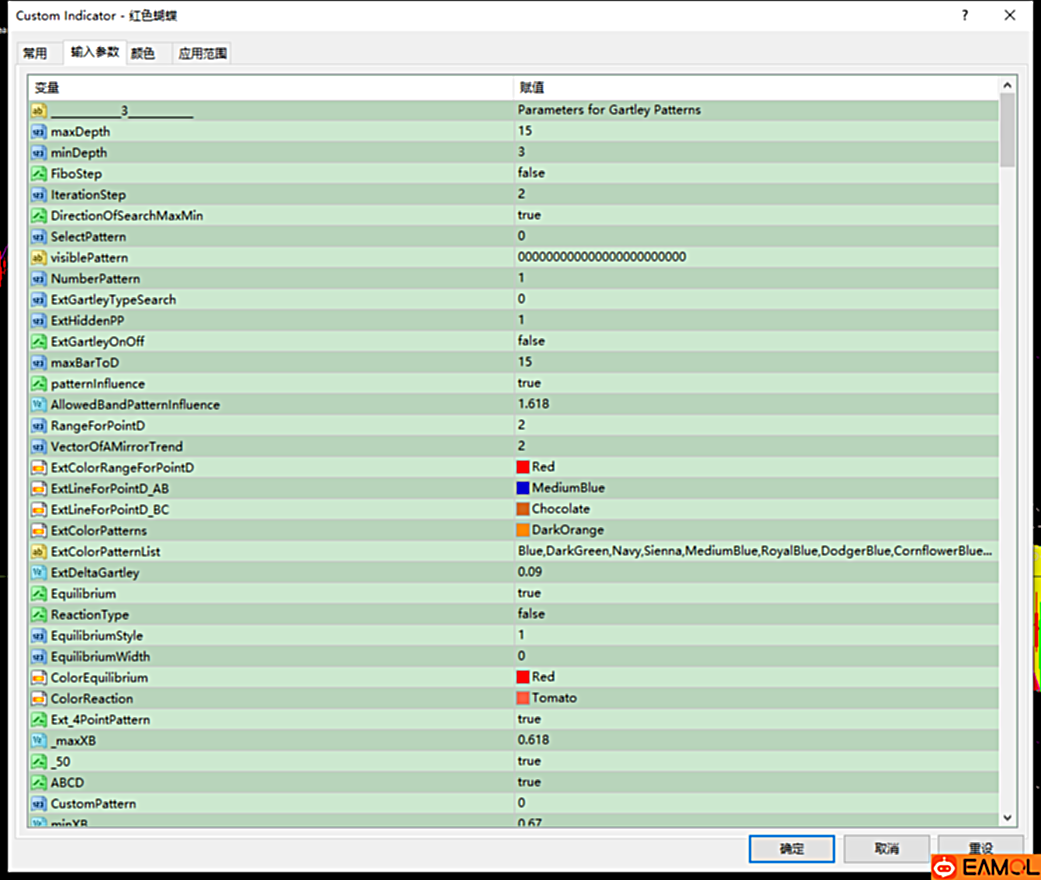This screenshot has height=880, width=1041.
Task: Click the MediumBlue color swatch
Action: [523, 488]
